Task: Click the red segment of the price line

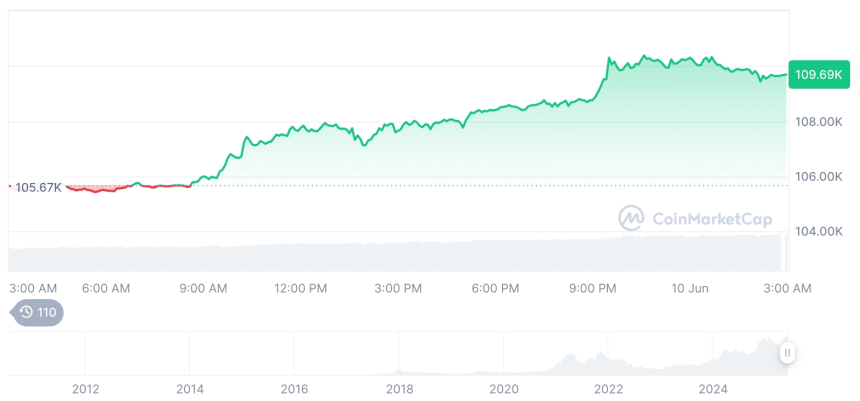Action: 100,189
